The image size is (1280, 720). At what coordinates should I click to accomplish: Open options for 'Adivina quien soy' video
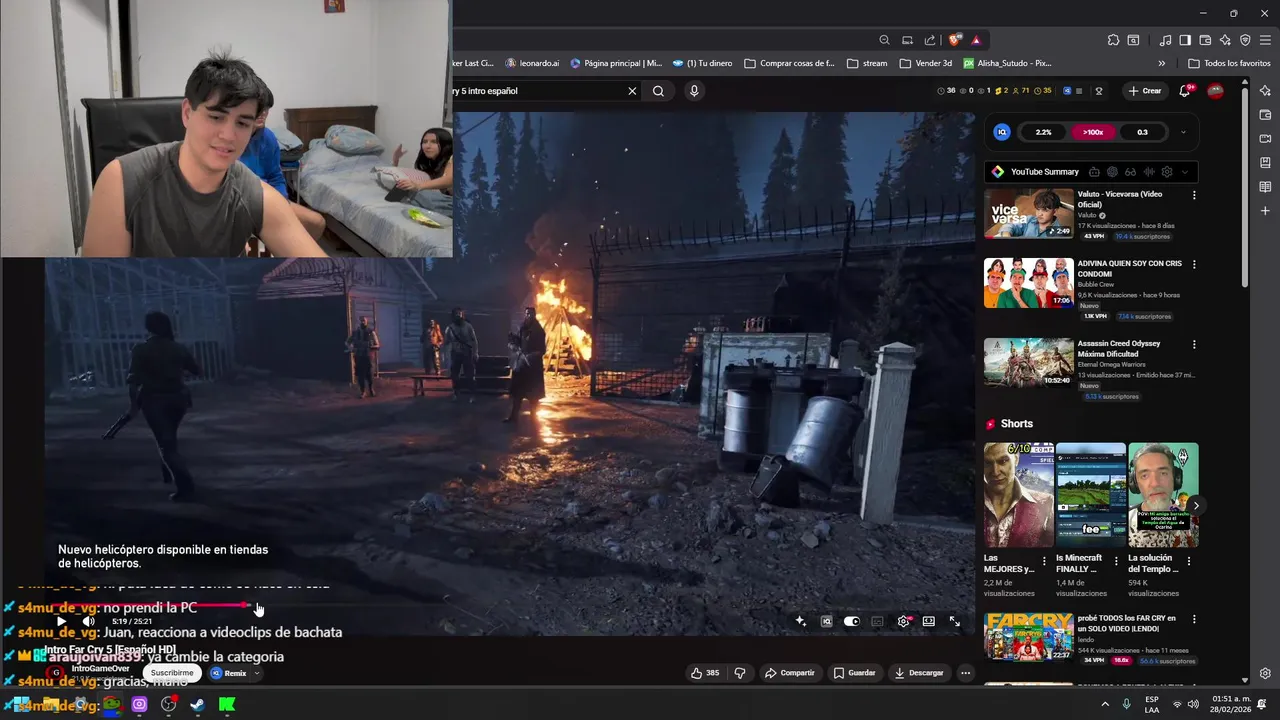(x=1194, y=265)
